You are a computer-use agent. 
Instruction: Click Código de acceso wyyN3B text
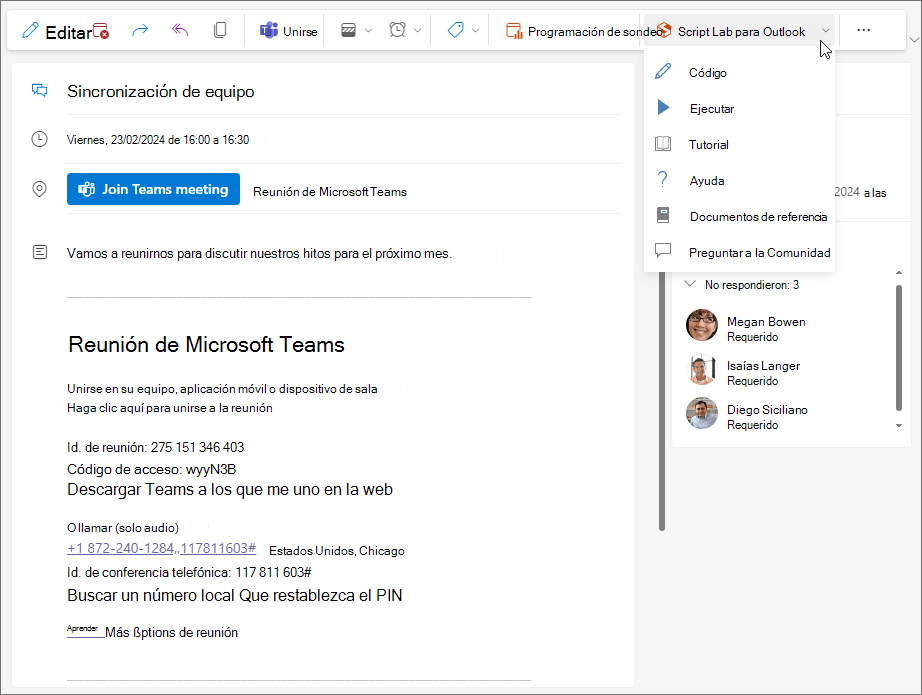pyautogui.click(x=151, y=469)
